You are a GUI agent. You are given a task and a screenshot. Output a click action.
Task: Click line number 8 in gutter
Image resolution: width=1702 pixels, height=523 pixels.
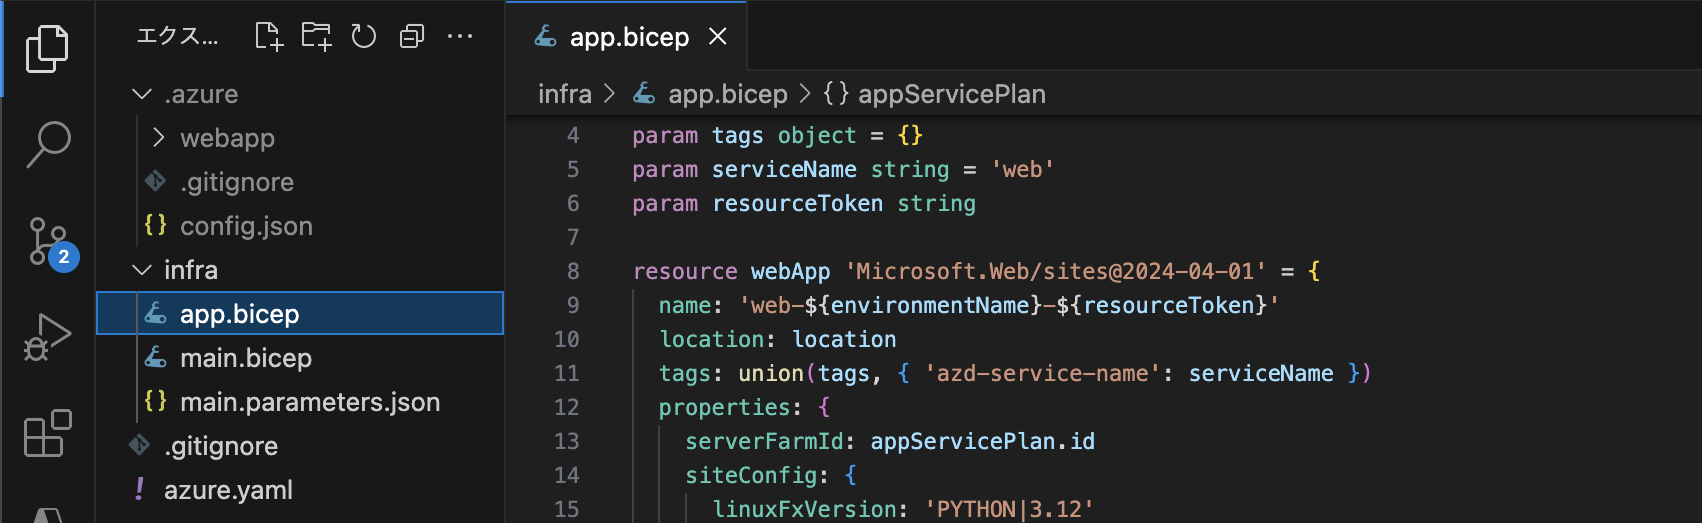tap(573, 271)
